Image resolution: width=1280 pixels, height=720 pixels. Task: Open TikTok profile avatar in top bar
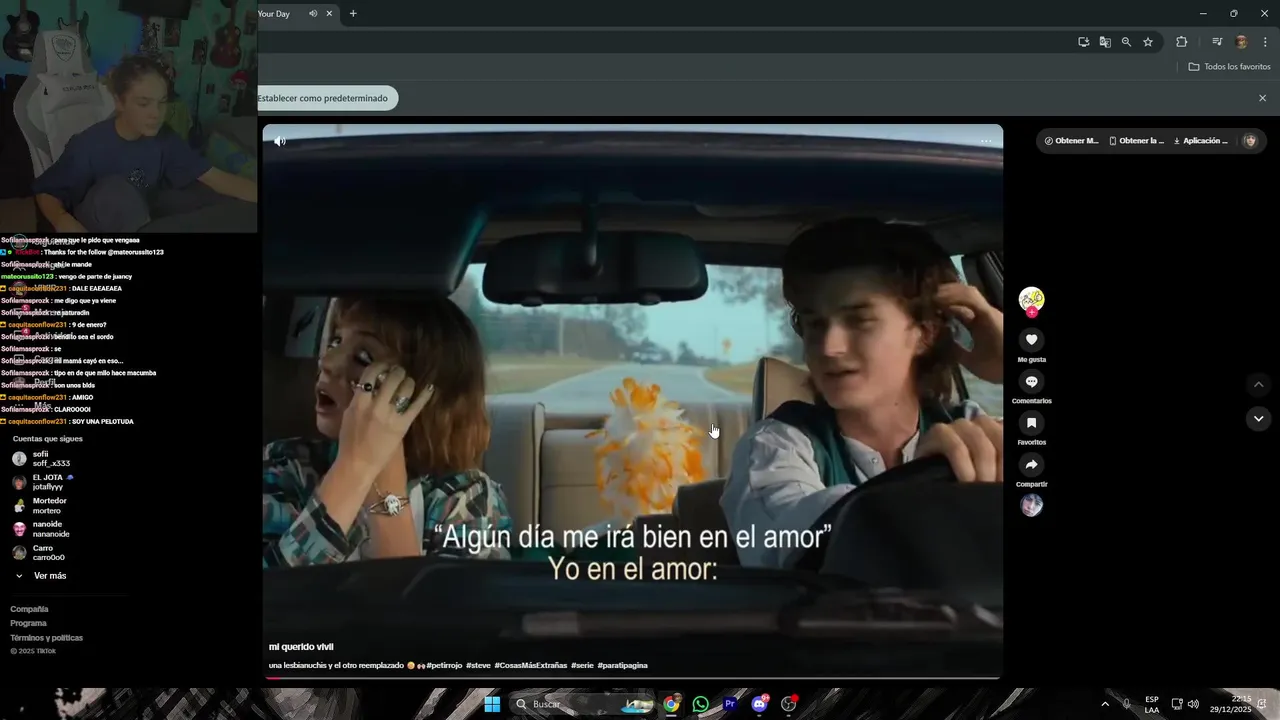[x=1250, y=141]
